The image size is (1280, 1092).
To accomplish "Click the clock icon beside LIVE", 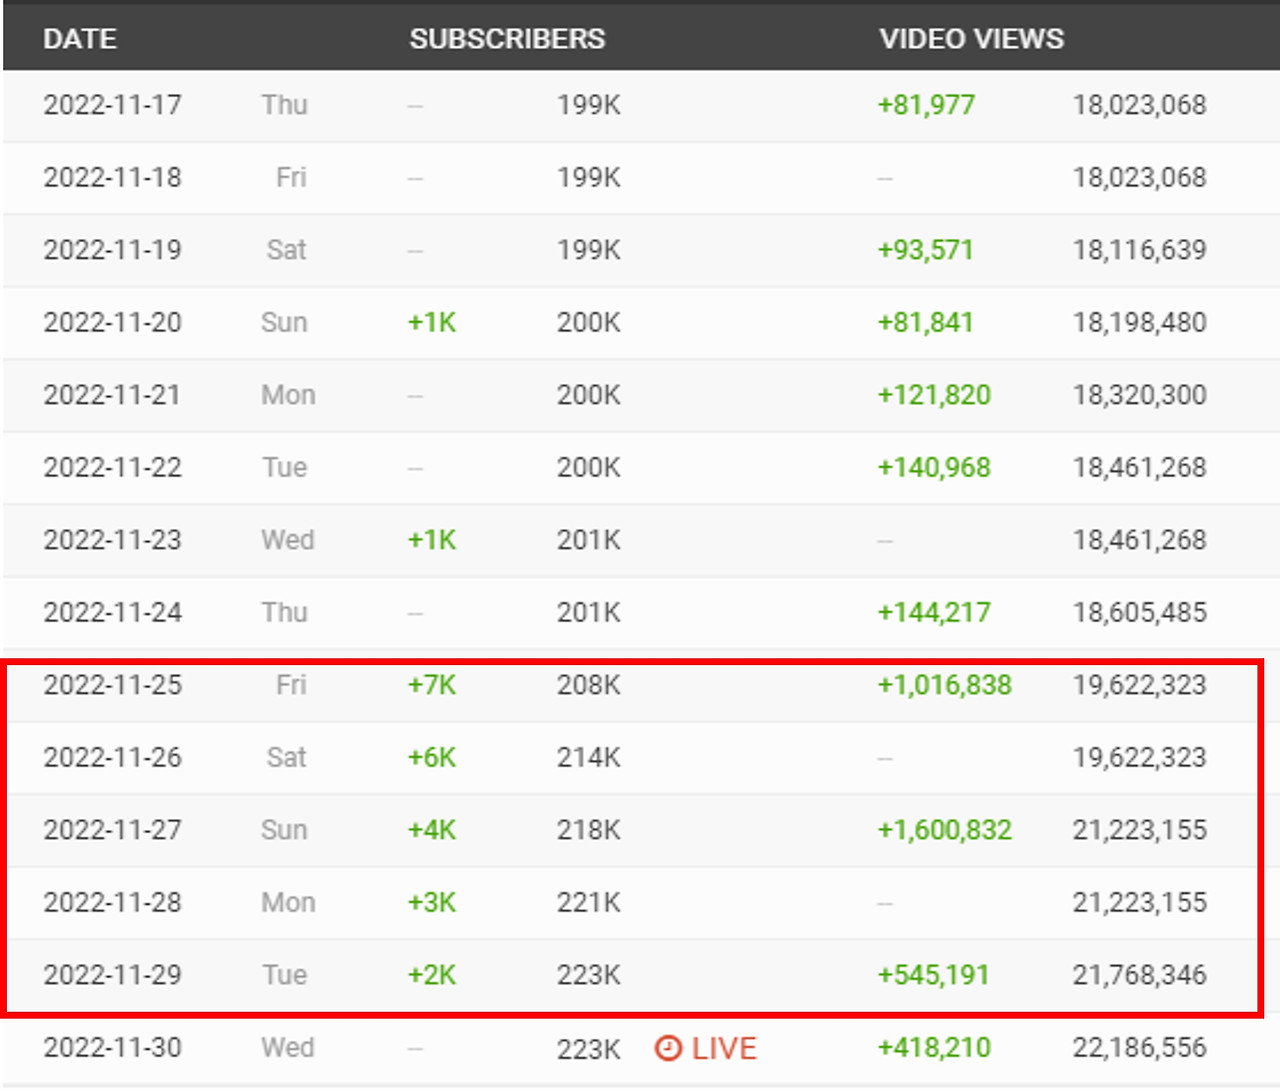I will 668,1048.
